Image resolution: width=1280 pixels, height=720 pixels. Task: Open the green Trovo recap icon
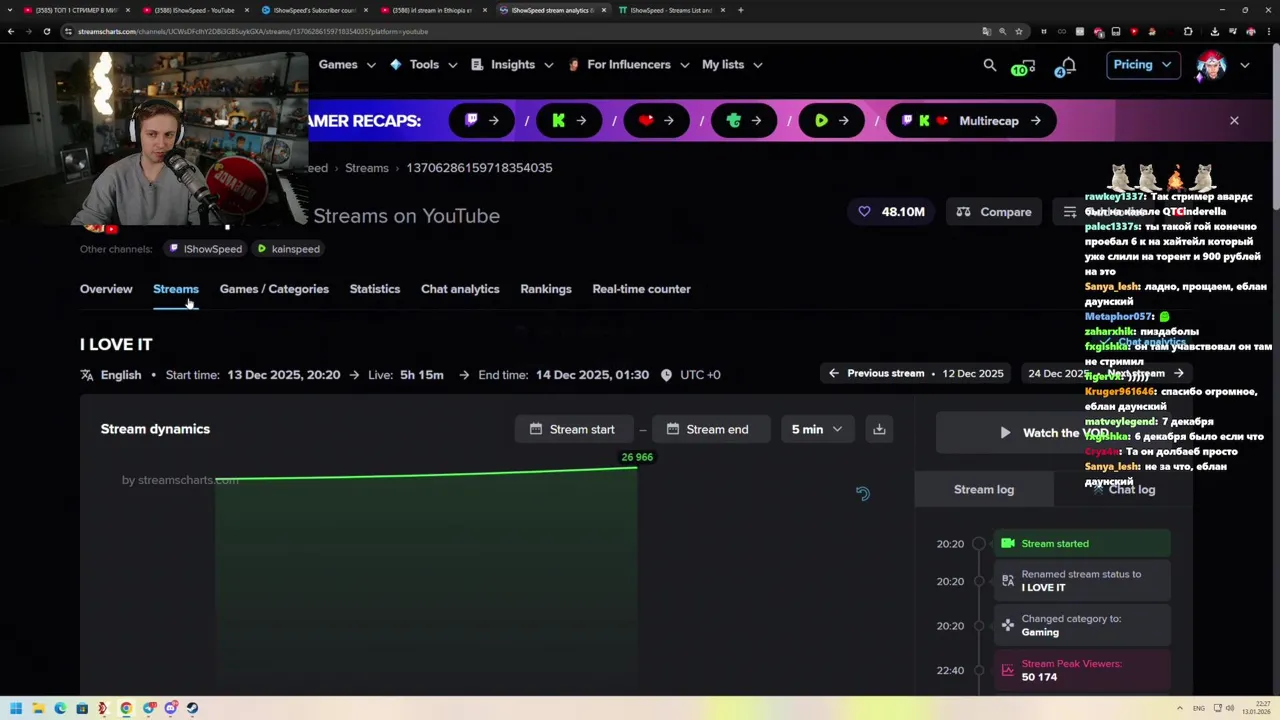tap(742, 121)
